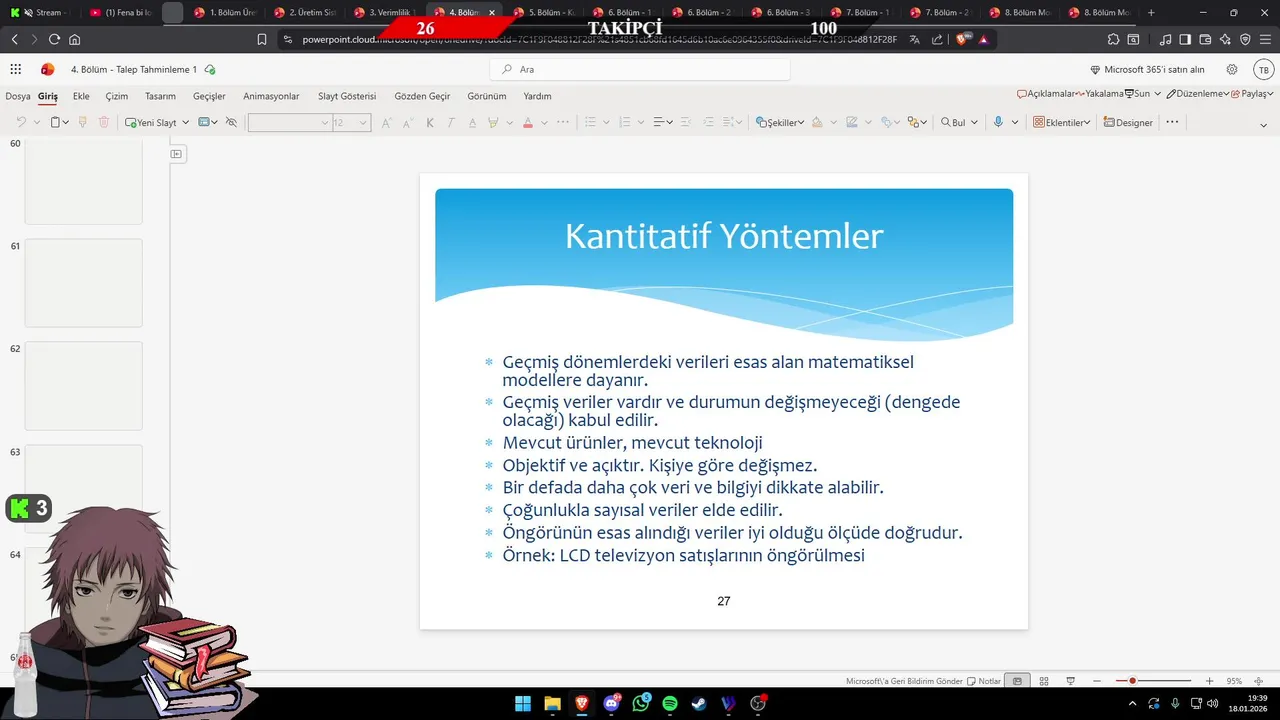The height and width of the screenshot is (720, 1280).
Task: Open Spotify from the taskbar
Action: (670, 704)
